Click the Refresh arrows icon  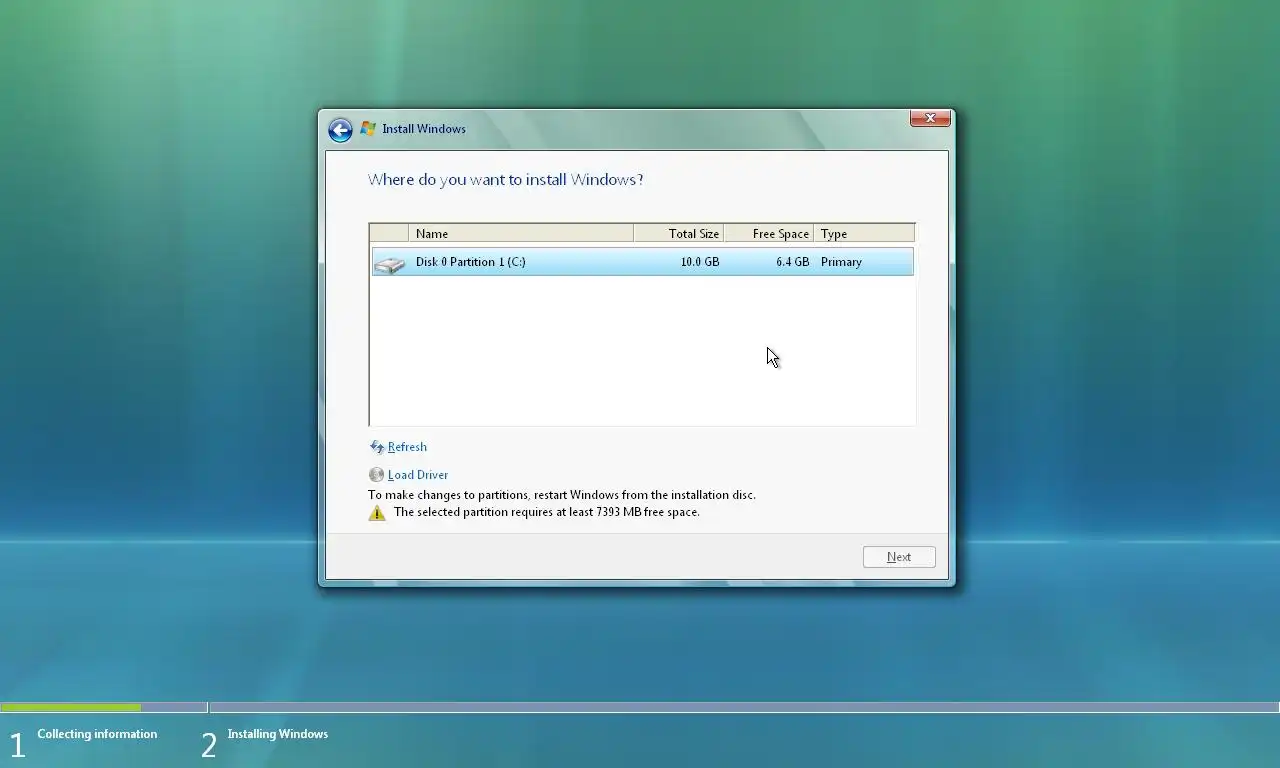377,447
